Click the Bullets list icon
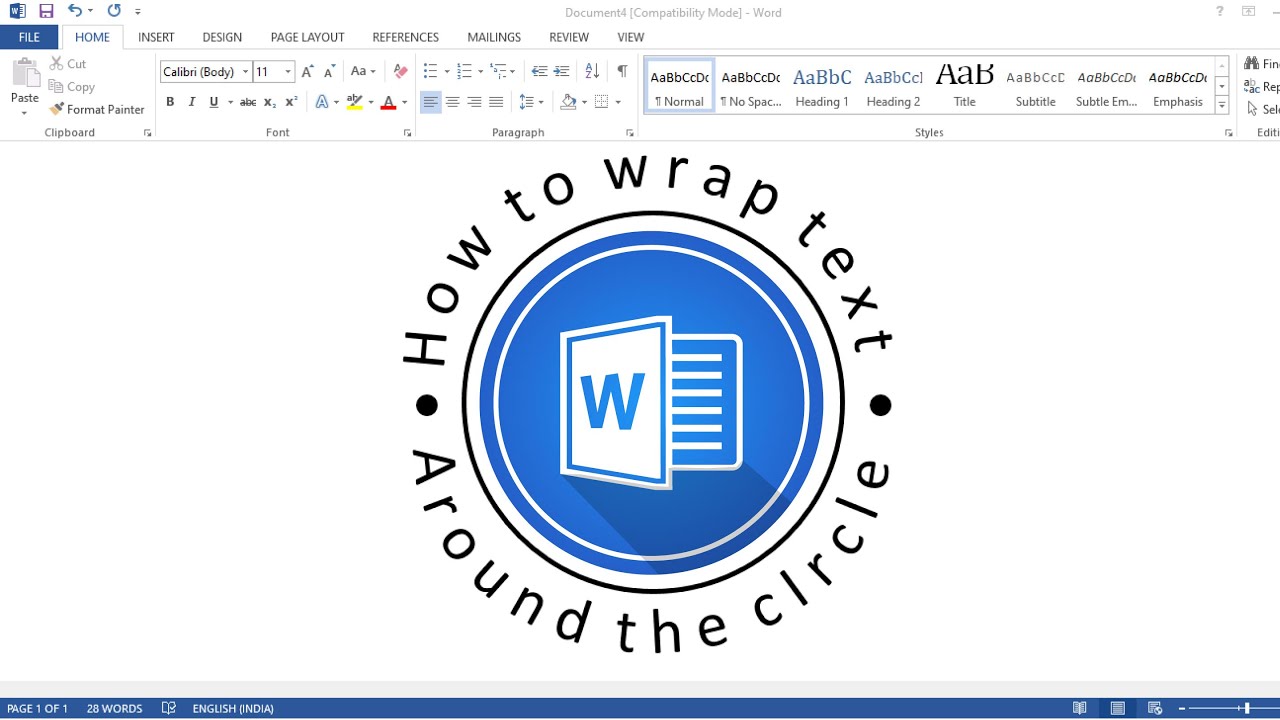Image resolution: width=1280 pixels, height=720 pixels. pos(430,72)
